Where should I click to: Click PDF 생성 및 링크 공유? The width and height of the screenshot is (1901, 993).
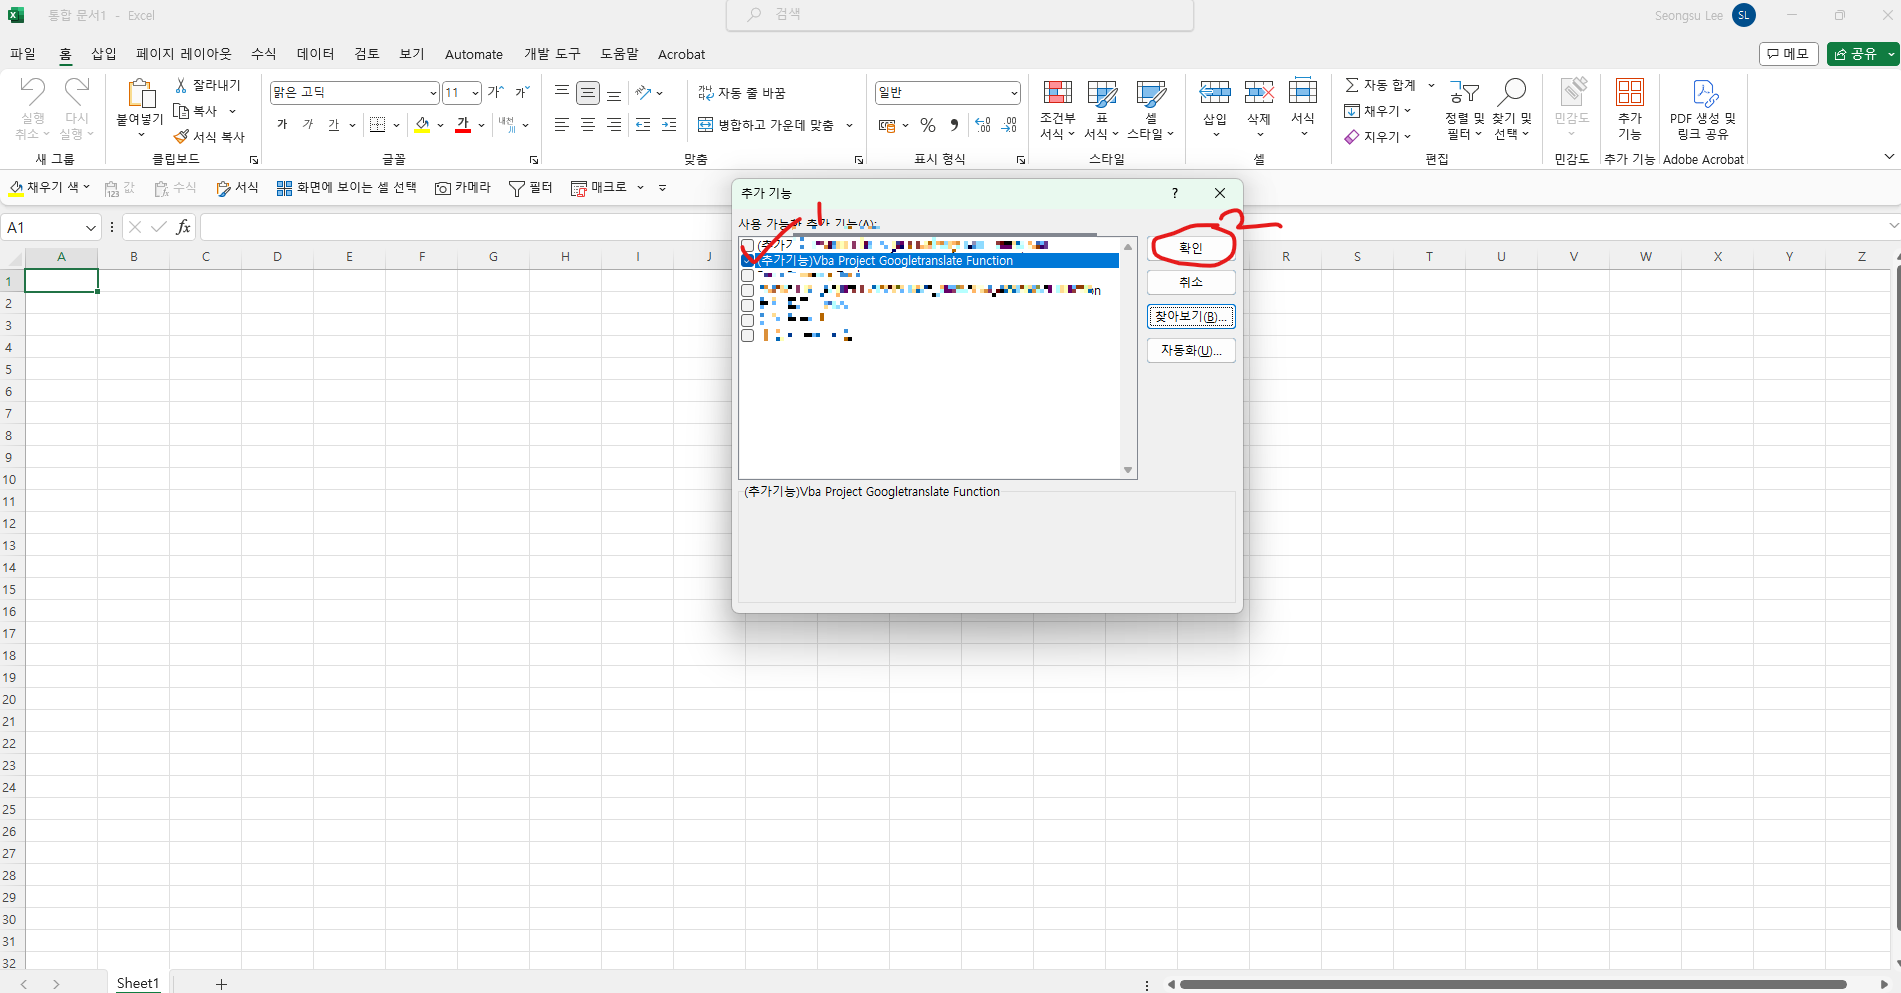1703,110
